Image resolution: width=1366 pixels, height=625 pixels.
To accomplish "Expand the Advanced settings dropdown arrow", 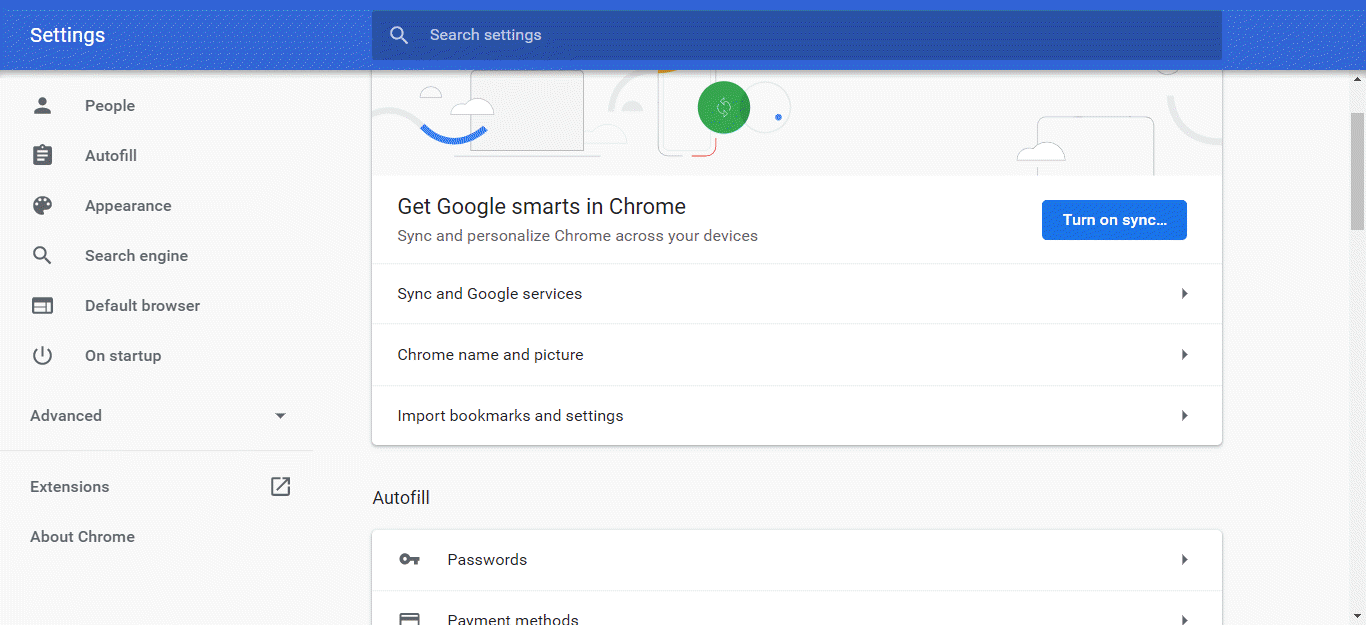I will click(x=280, y=416).
